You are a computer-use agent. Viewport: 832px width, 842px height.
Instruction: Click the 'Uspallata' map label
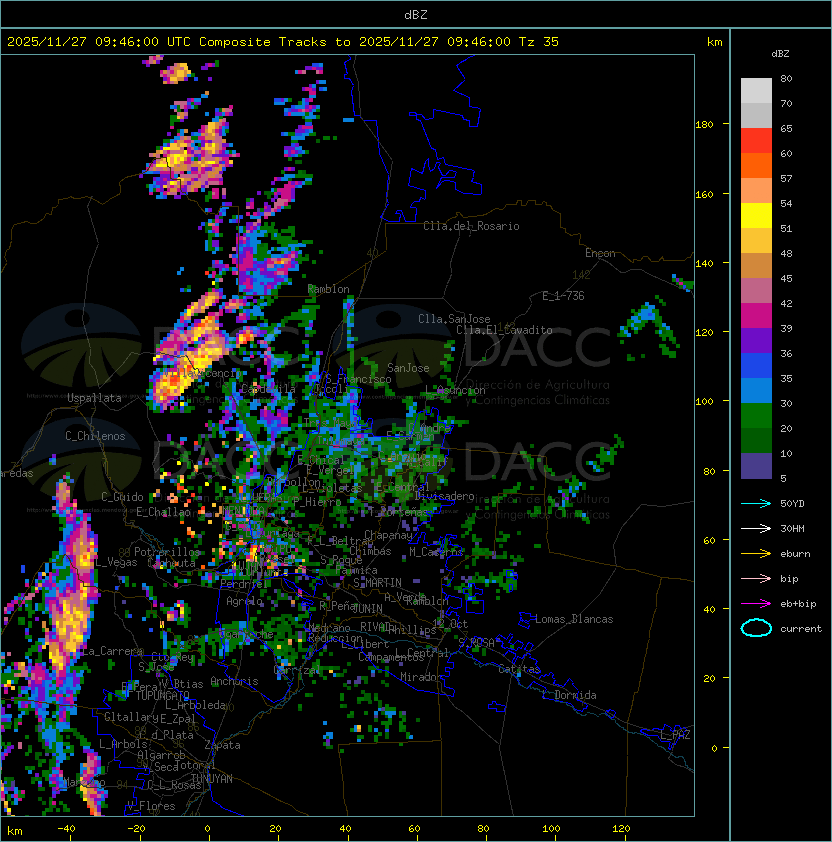point(94,398)
